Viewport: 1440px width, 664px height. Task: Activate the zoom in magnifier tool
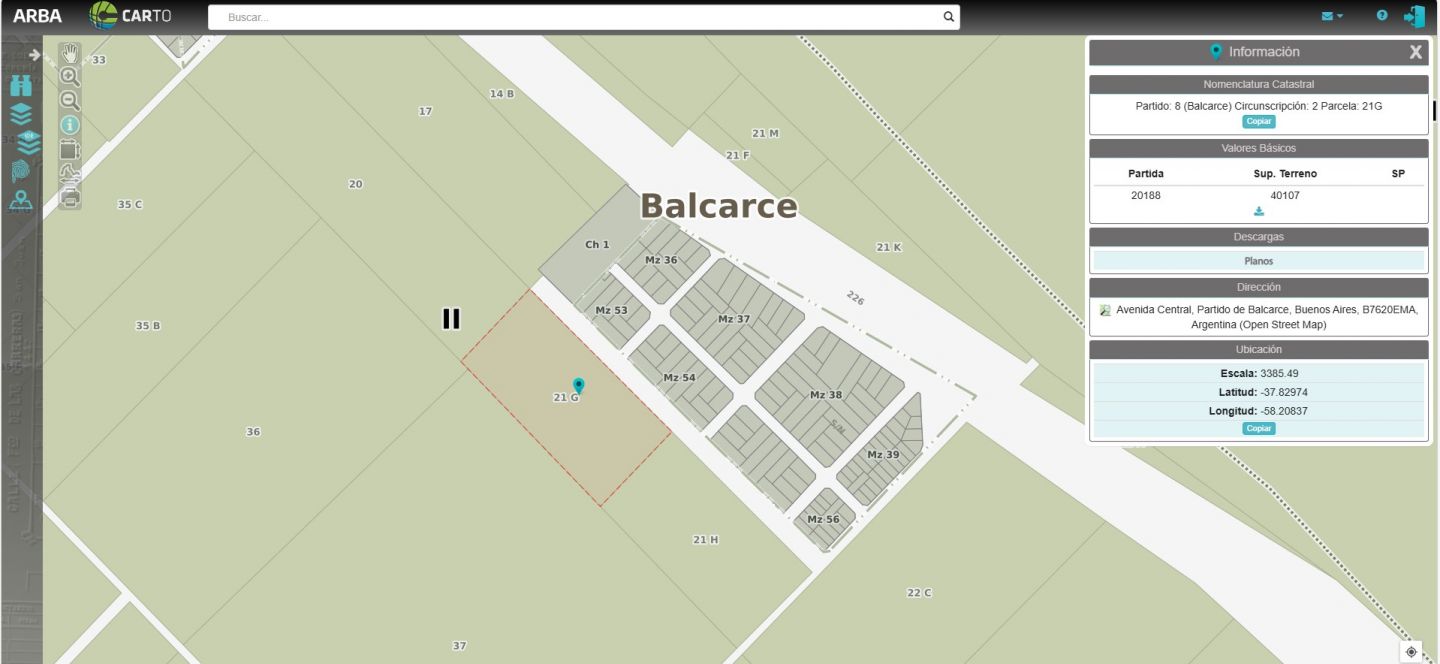[70, 77]
